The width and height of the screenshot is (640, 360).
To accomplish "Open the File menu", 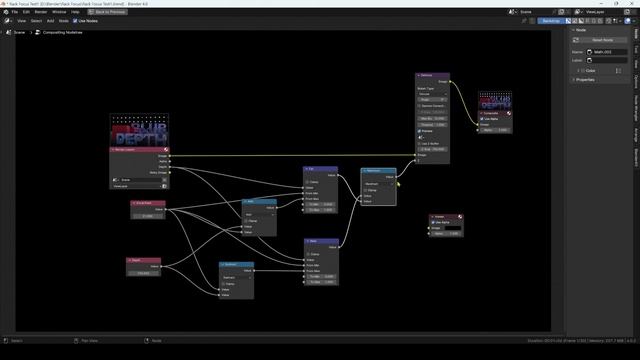I will [15, 12].
